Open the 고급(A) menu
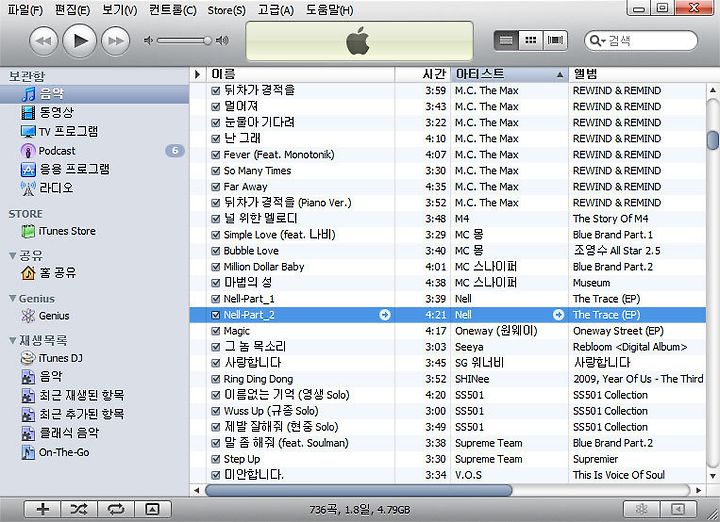This screenshot has height=522, width=720. pyautogui.click(x=276, y=10)
